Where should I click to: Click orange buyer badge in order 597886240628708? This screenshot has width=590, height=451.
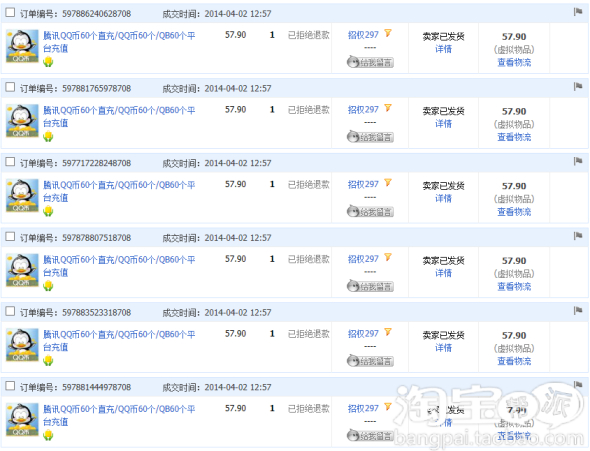click(x=388, y=33)
